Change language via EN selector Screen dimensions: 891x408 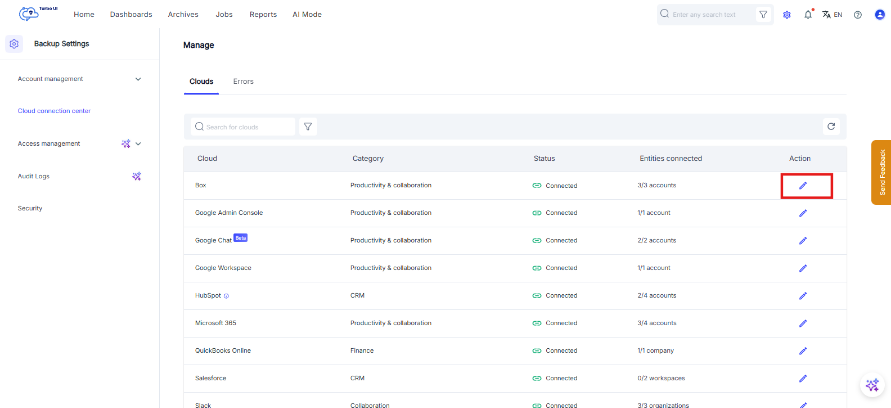tap(832, 15)
